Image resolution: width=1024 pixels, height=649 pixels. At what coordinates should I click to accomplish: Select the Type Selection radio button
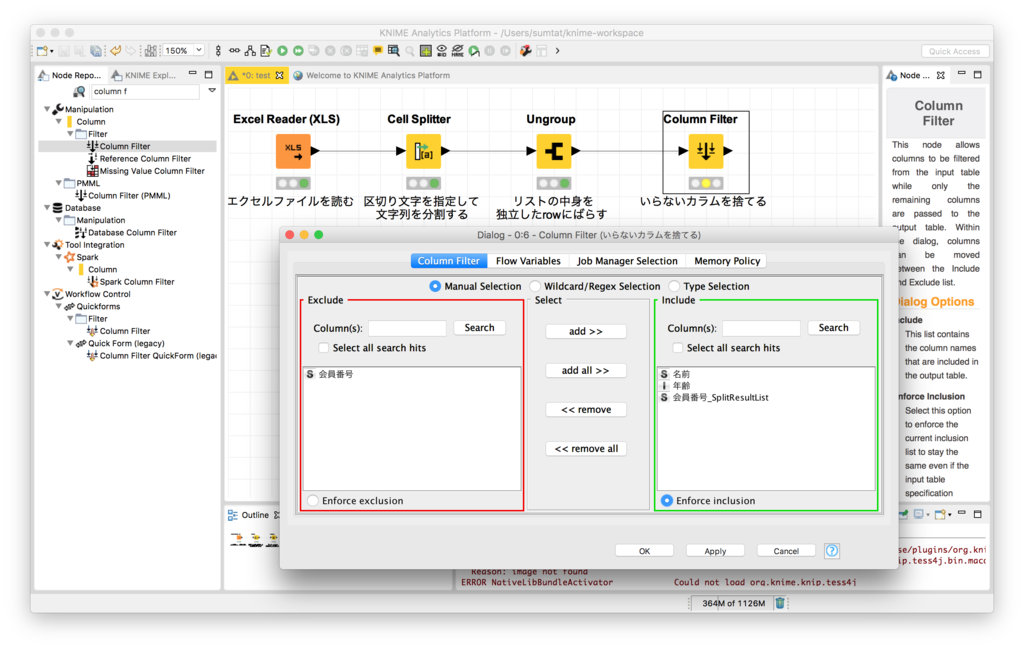pyautogui.click(x=674, y=286)
